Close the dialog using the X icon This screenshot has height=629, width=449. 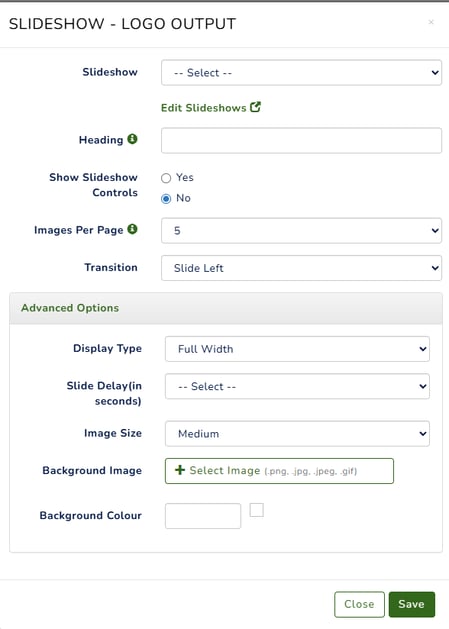(431, 22)
